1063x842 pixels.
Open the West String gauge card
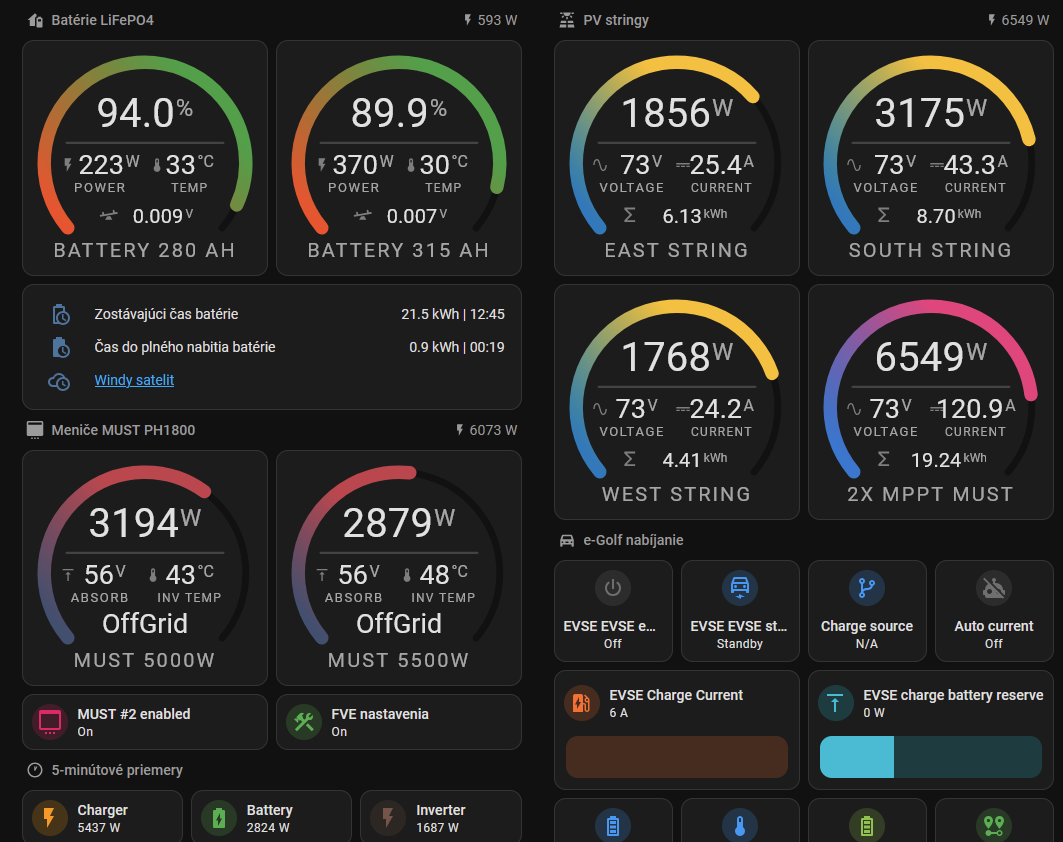click(677, 402)
